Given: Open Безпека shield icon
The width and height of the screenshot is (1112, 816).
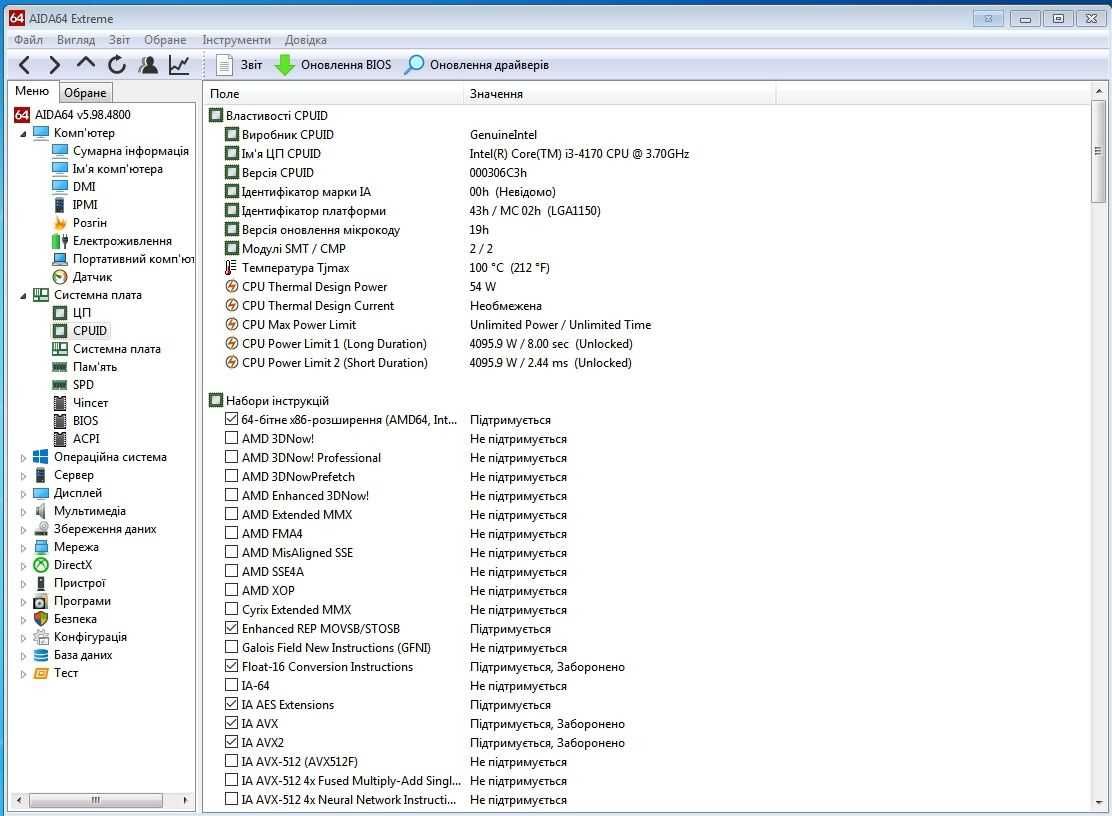Looking at the screenshot, I should 41,620.
